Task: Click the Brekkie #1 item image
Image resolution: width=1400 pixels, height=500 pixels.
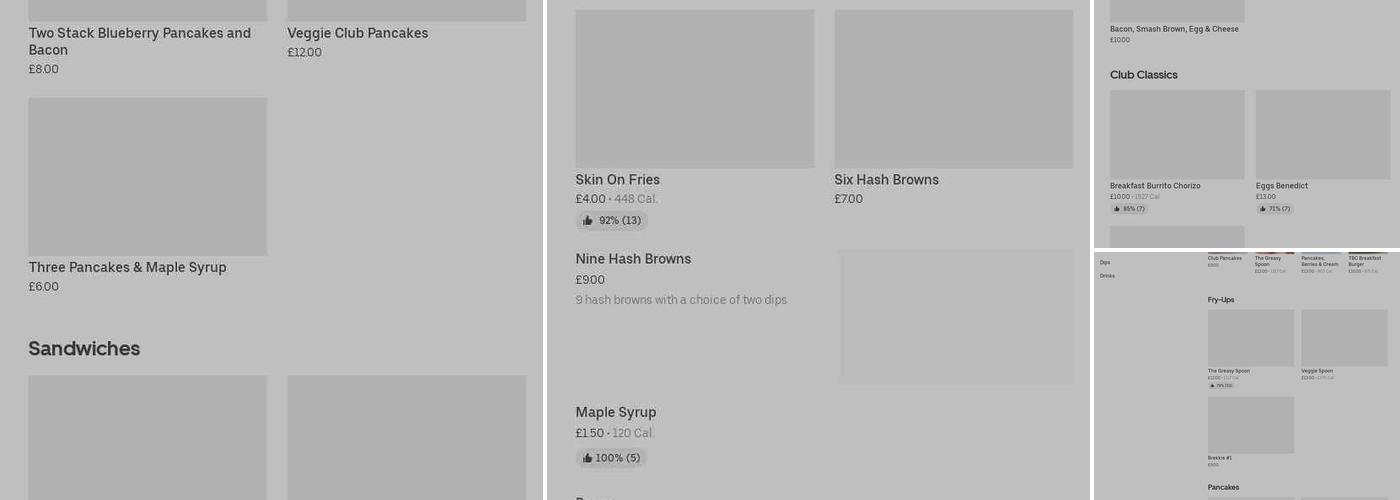Action: [x=1250, y=425]
